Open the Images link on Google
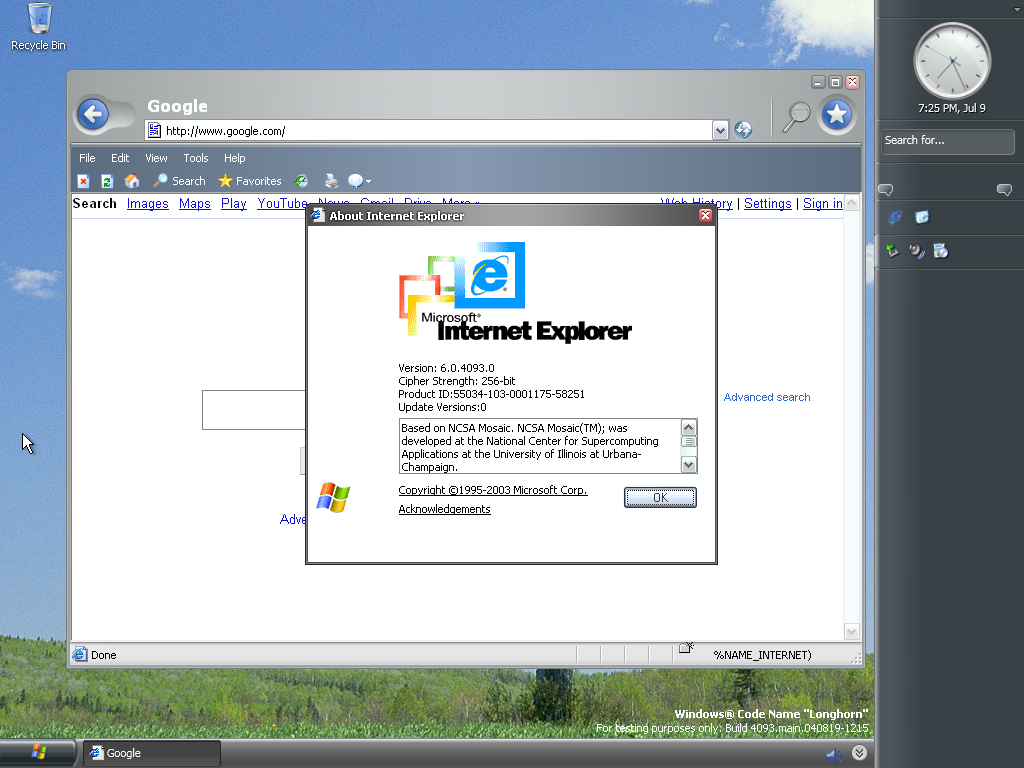Screen dimensions: 1024x768 tap(148, 204)
